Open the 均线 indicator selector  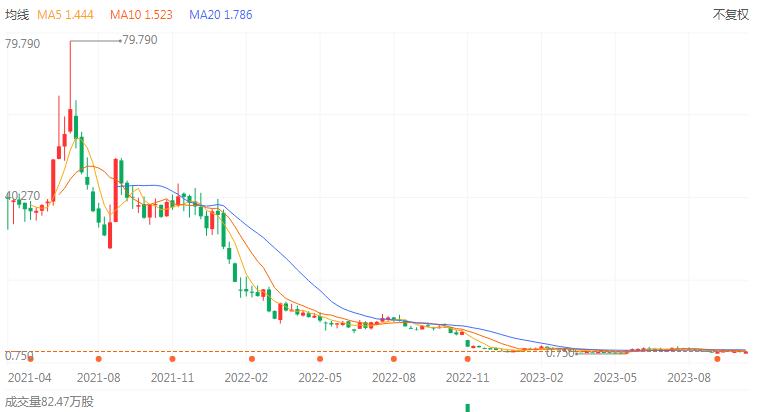coord(18,15)
